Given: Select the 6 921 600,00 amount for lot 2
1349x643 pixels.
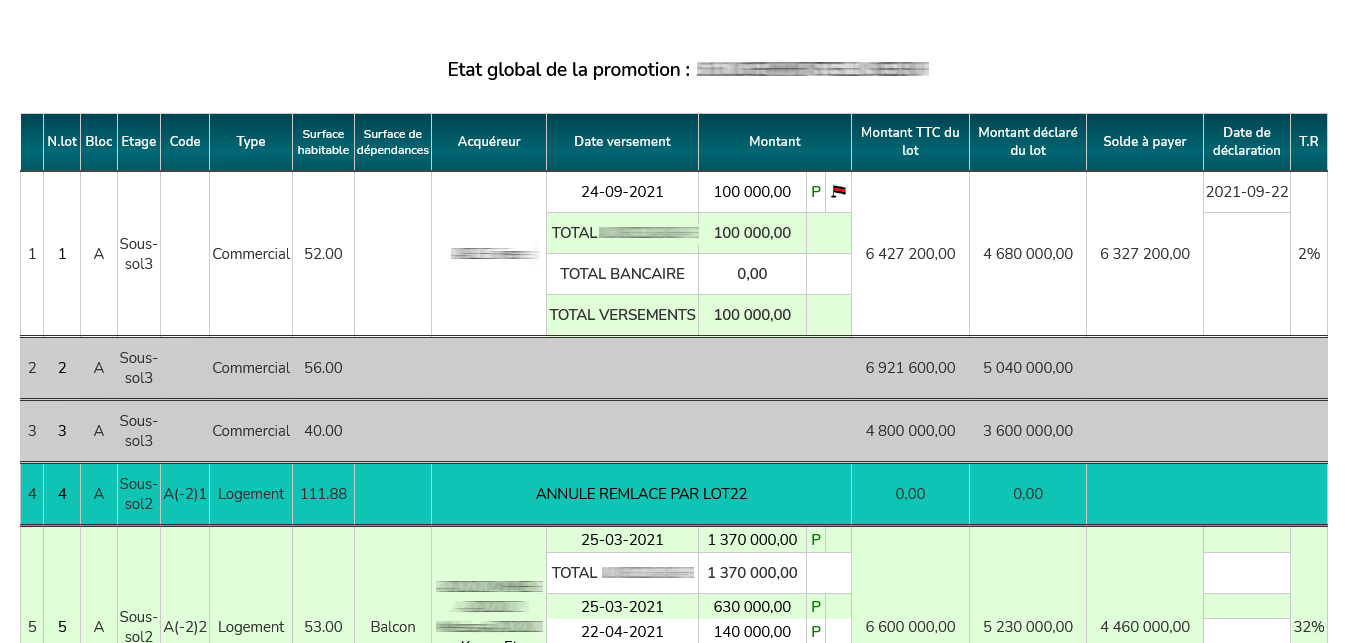Looking at the screenshot, I should [x=910, y=368].
